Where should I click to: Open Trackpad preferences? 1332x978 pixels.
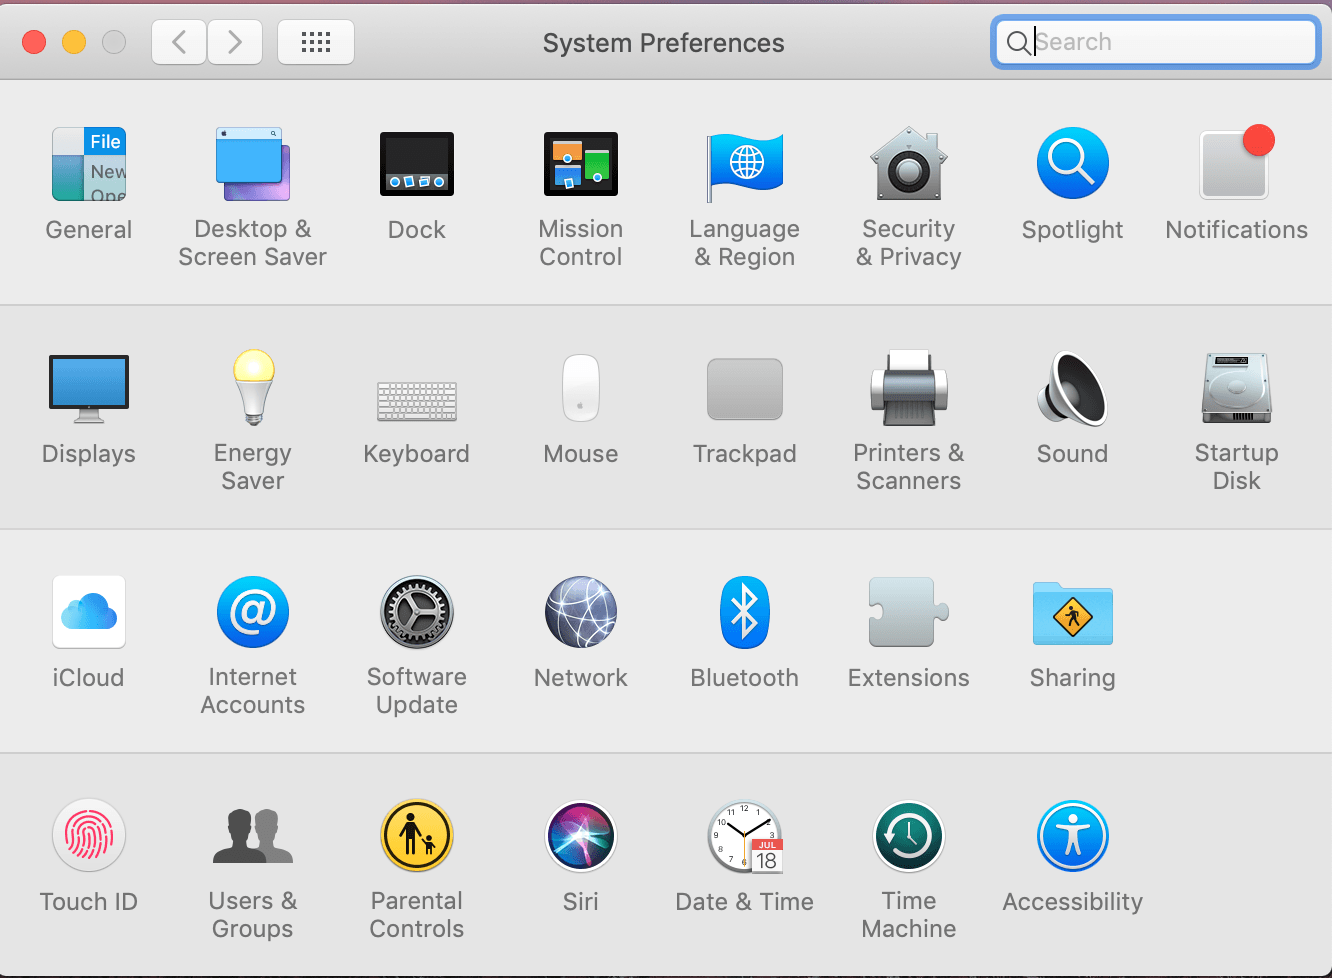coord(745,389)
